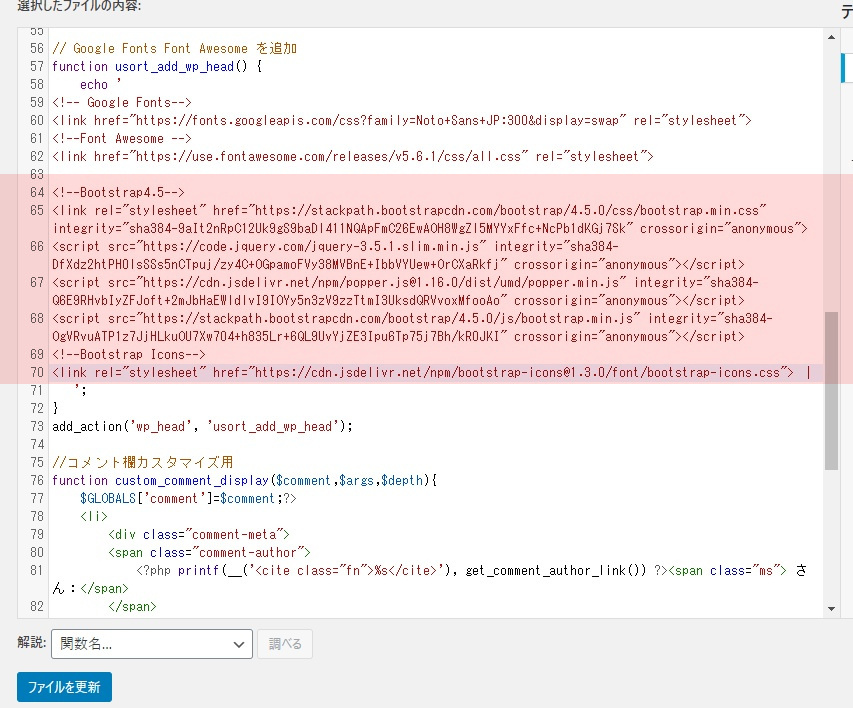Click the code editor scrollbar up arrow
This screenshot has height=708, width=853.
pyautogui.click(x=831, y=37)
